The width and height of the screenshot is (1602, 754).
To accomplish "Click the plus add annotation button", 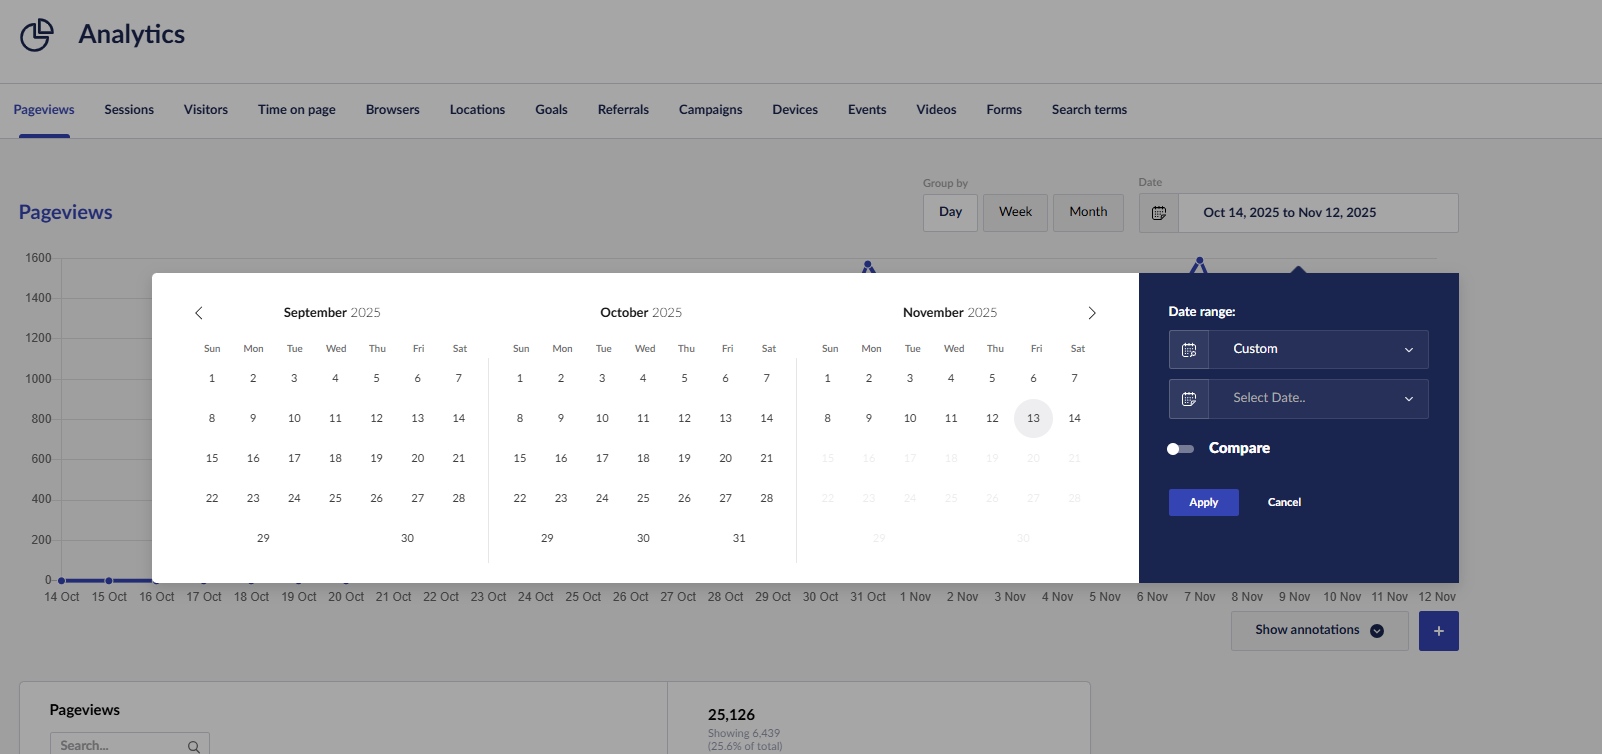I will point(1438,631).
